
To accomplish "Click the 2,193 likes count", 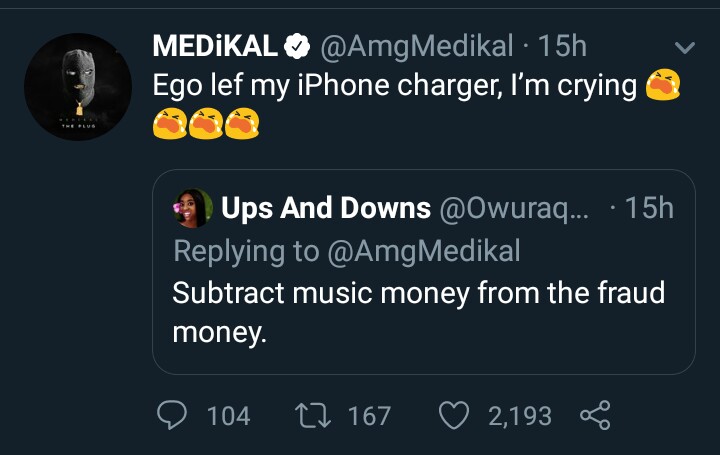I will (519, 415).
